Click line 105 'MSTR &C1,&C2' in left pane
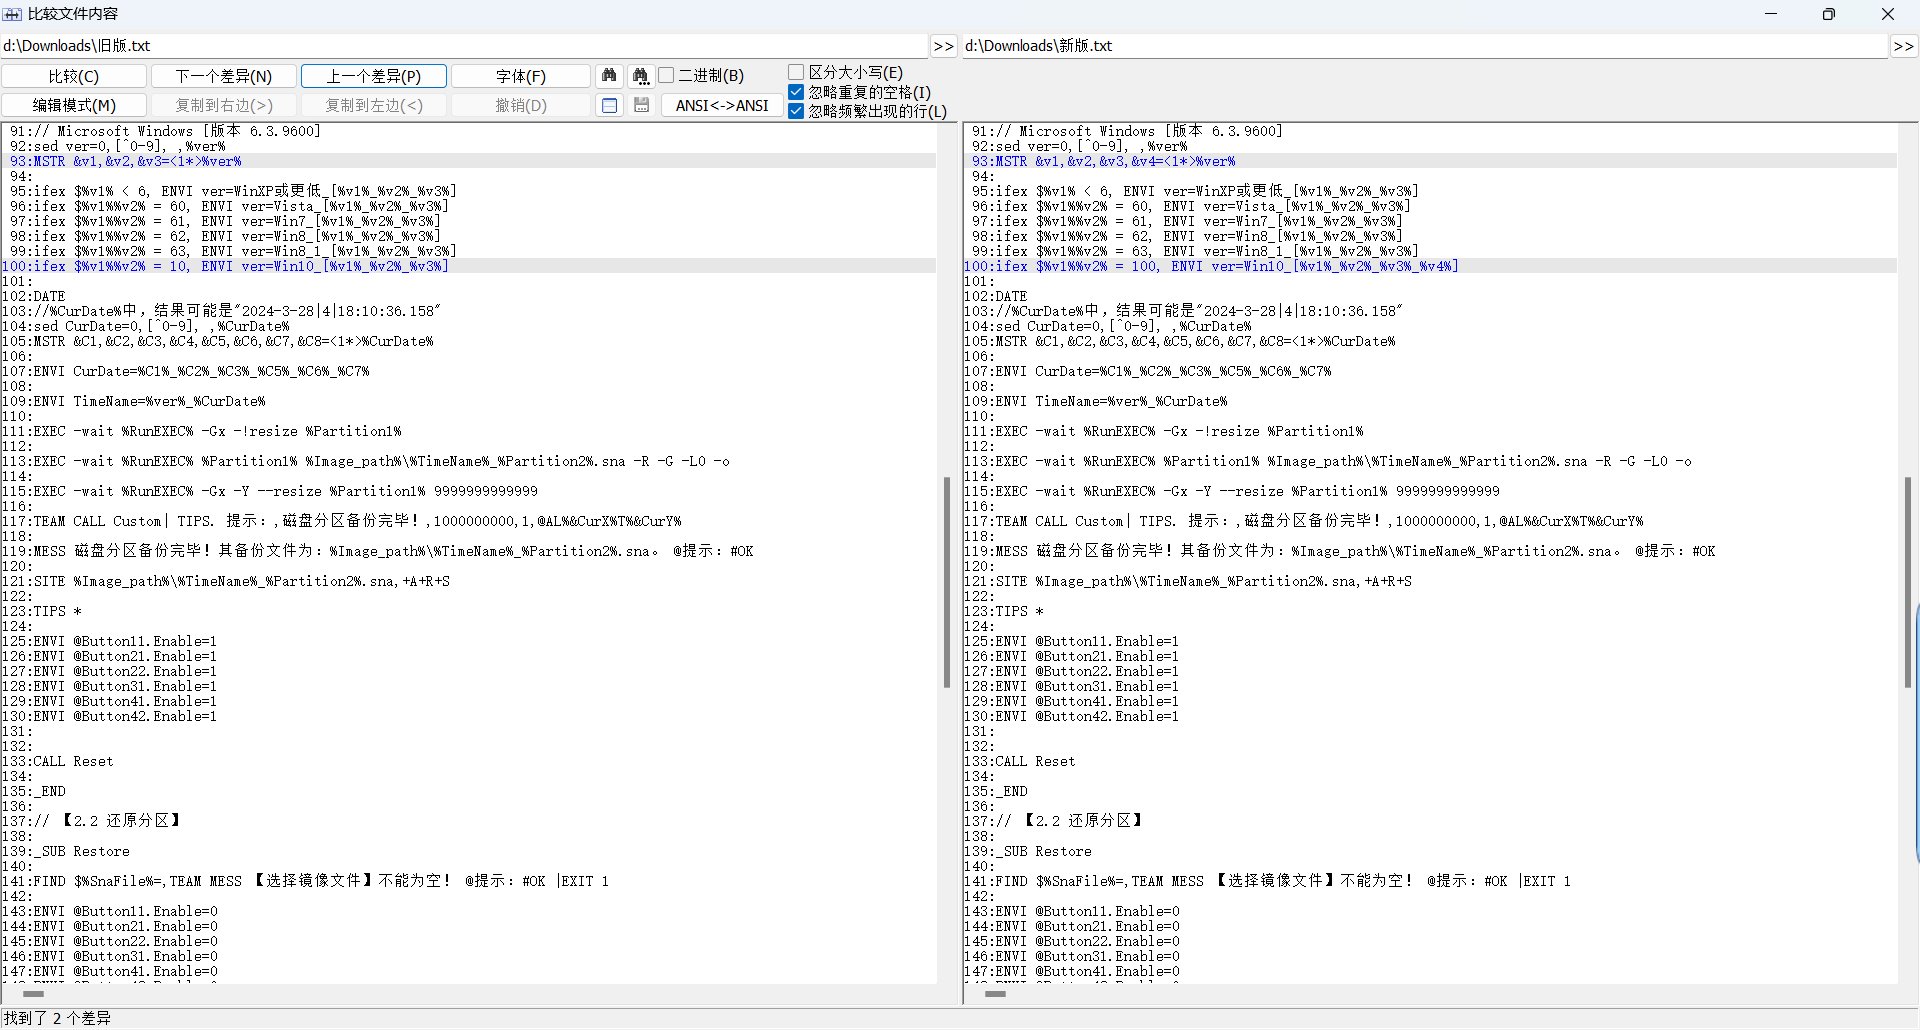1920x1030 pixels. coord(218,341)
